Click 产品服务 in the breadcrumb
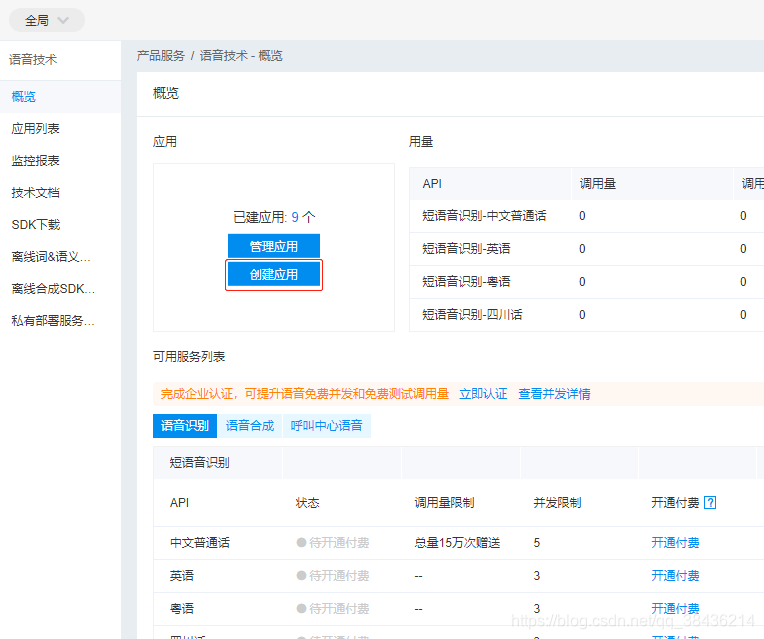This screenshot has height=639, width=764. (161, 56)
